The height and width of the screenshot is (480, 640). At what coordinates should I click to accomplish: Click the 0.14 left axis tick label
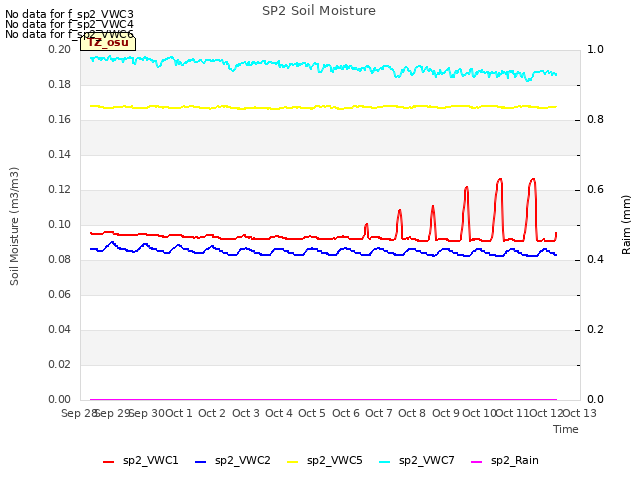[x=60, y=155]
